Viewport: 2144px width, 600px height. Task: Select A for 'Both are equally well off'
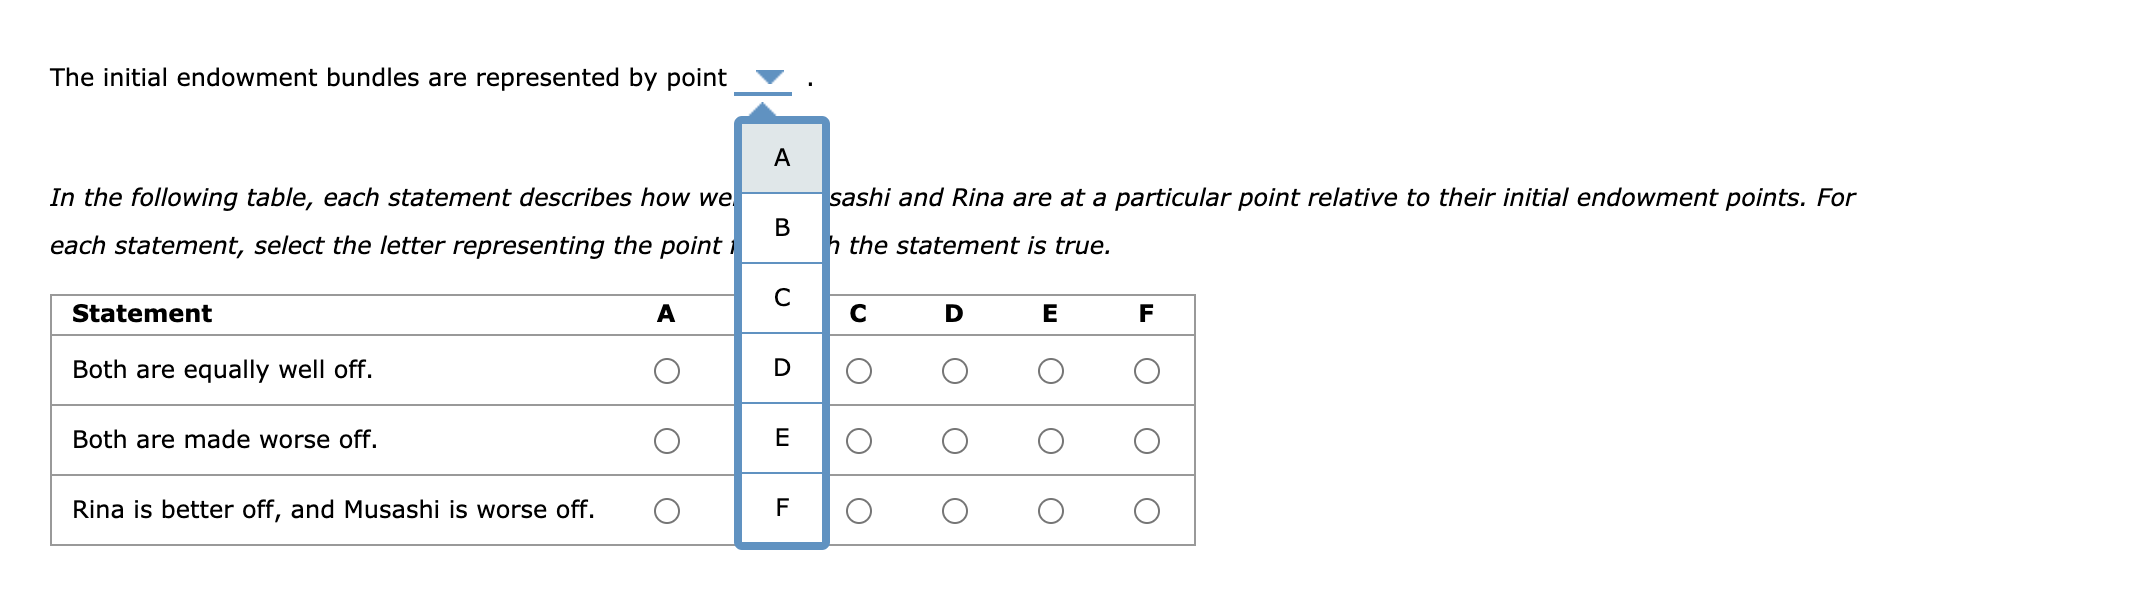click(667, 372)
